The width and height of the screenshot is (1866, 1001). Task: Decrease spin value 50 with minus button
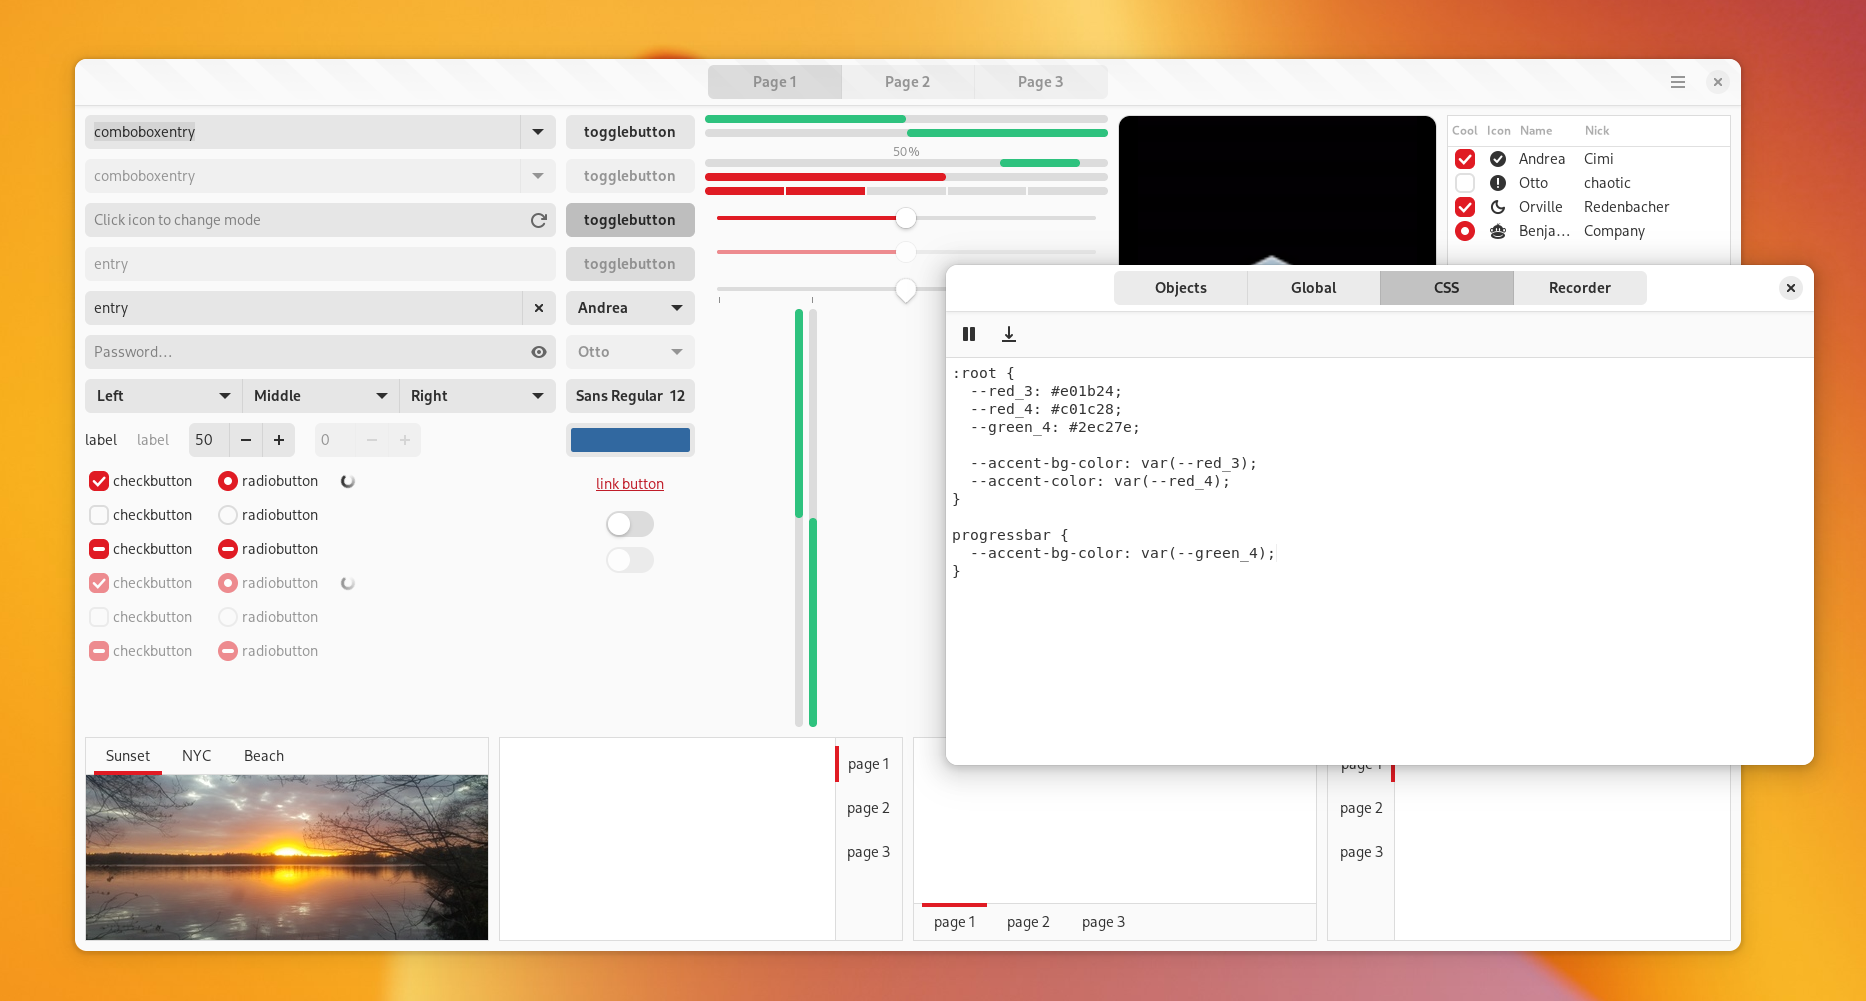pos(246,440)
